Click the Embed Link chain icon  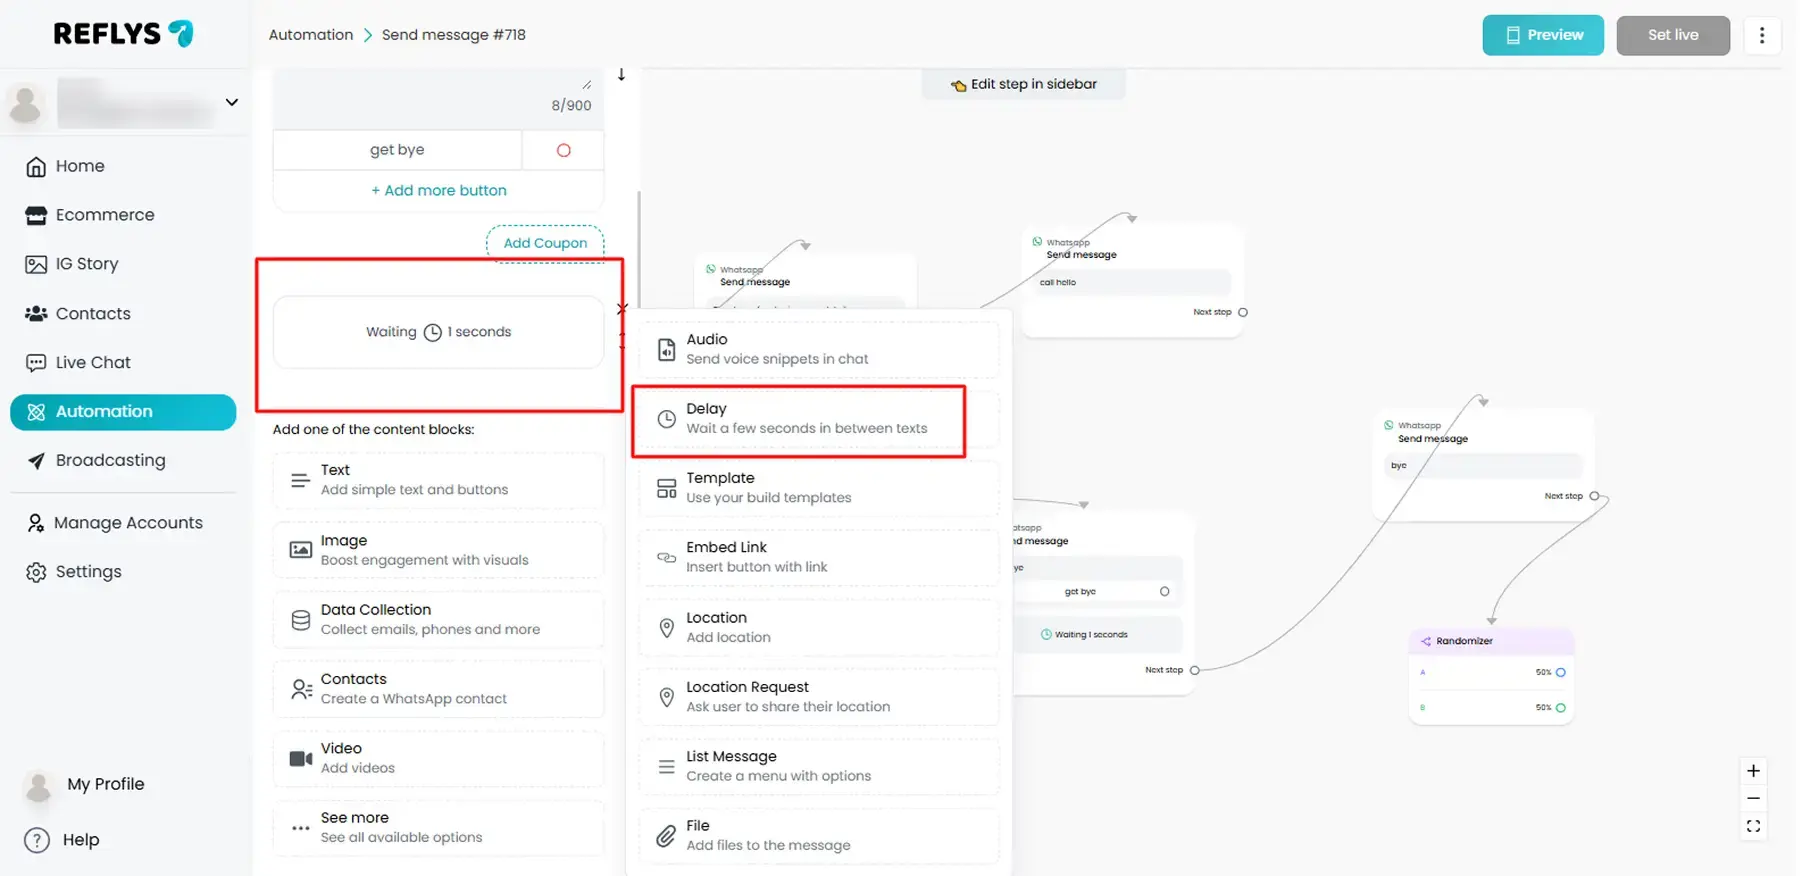(x=666, y=557)
